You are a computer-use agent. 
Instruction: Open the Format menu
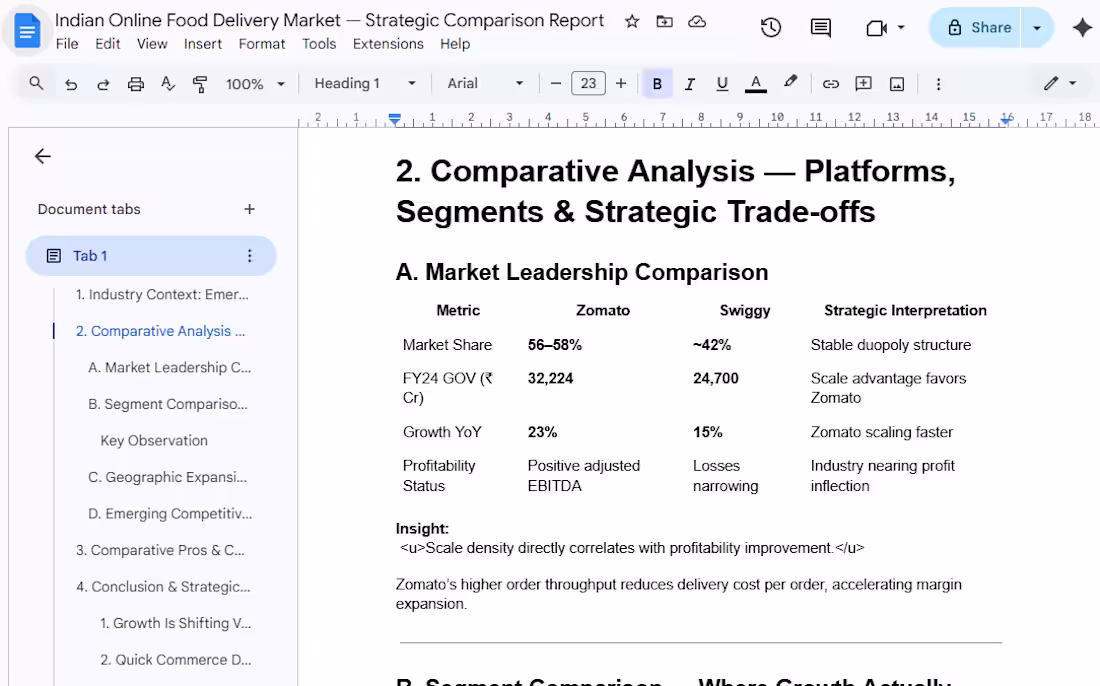coord(262,43)
